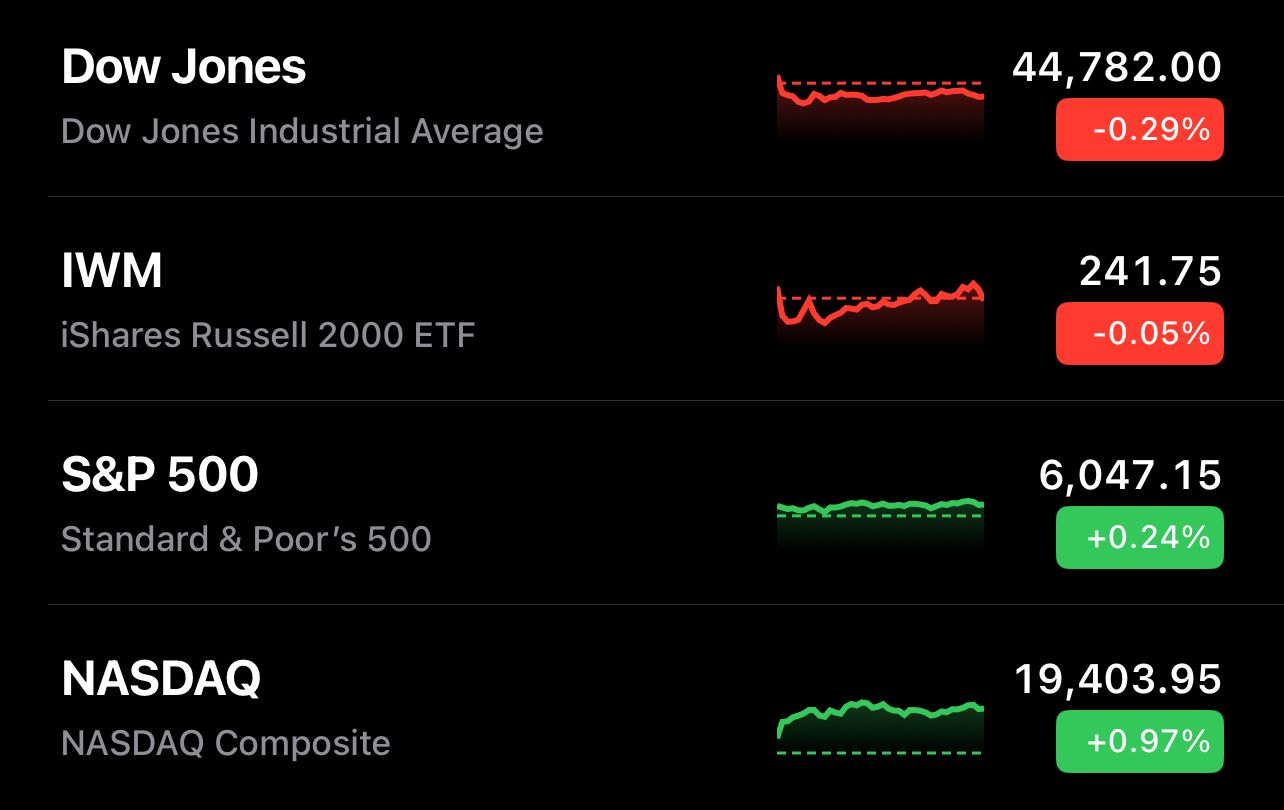Open Dow Jones Industrial Average description

pos(302,131)
